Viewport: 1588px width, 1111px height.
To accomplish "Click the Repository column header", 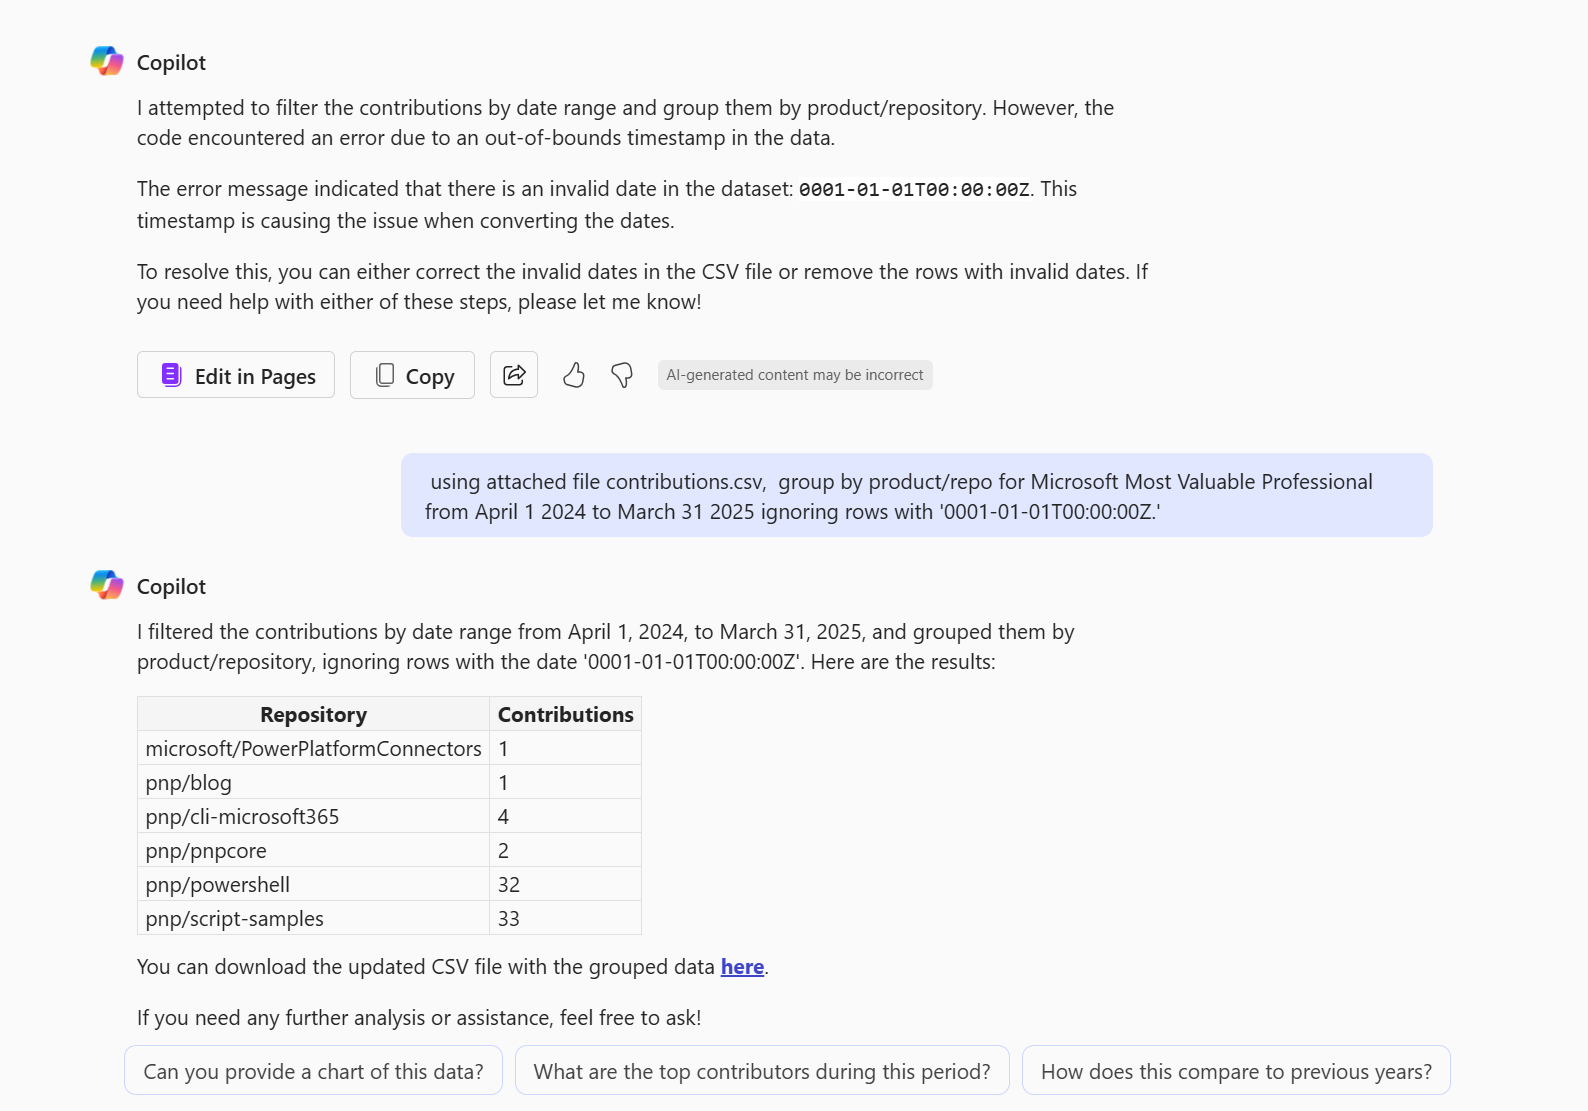I will click(313, 714).
